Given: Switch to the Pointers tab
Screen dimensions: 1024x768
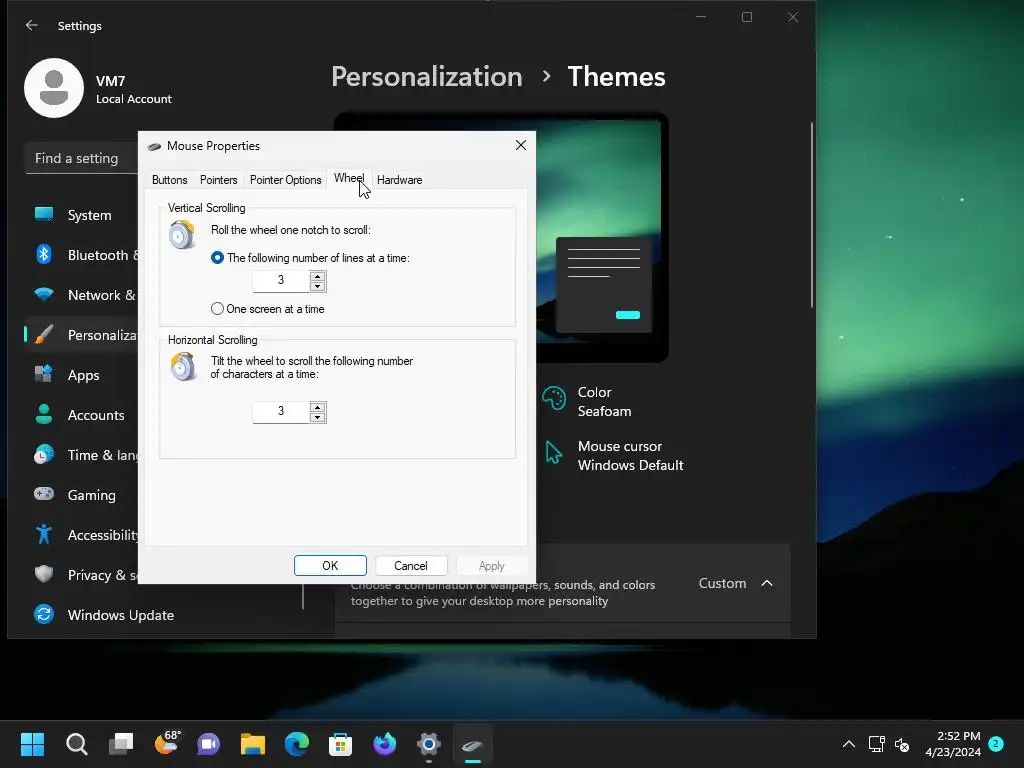Looking at the screenshot, I should pos(218,180).
